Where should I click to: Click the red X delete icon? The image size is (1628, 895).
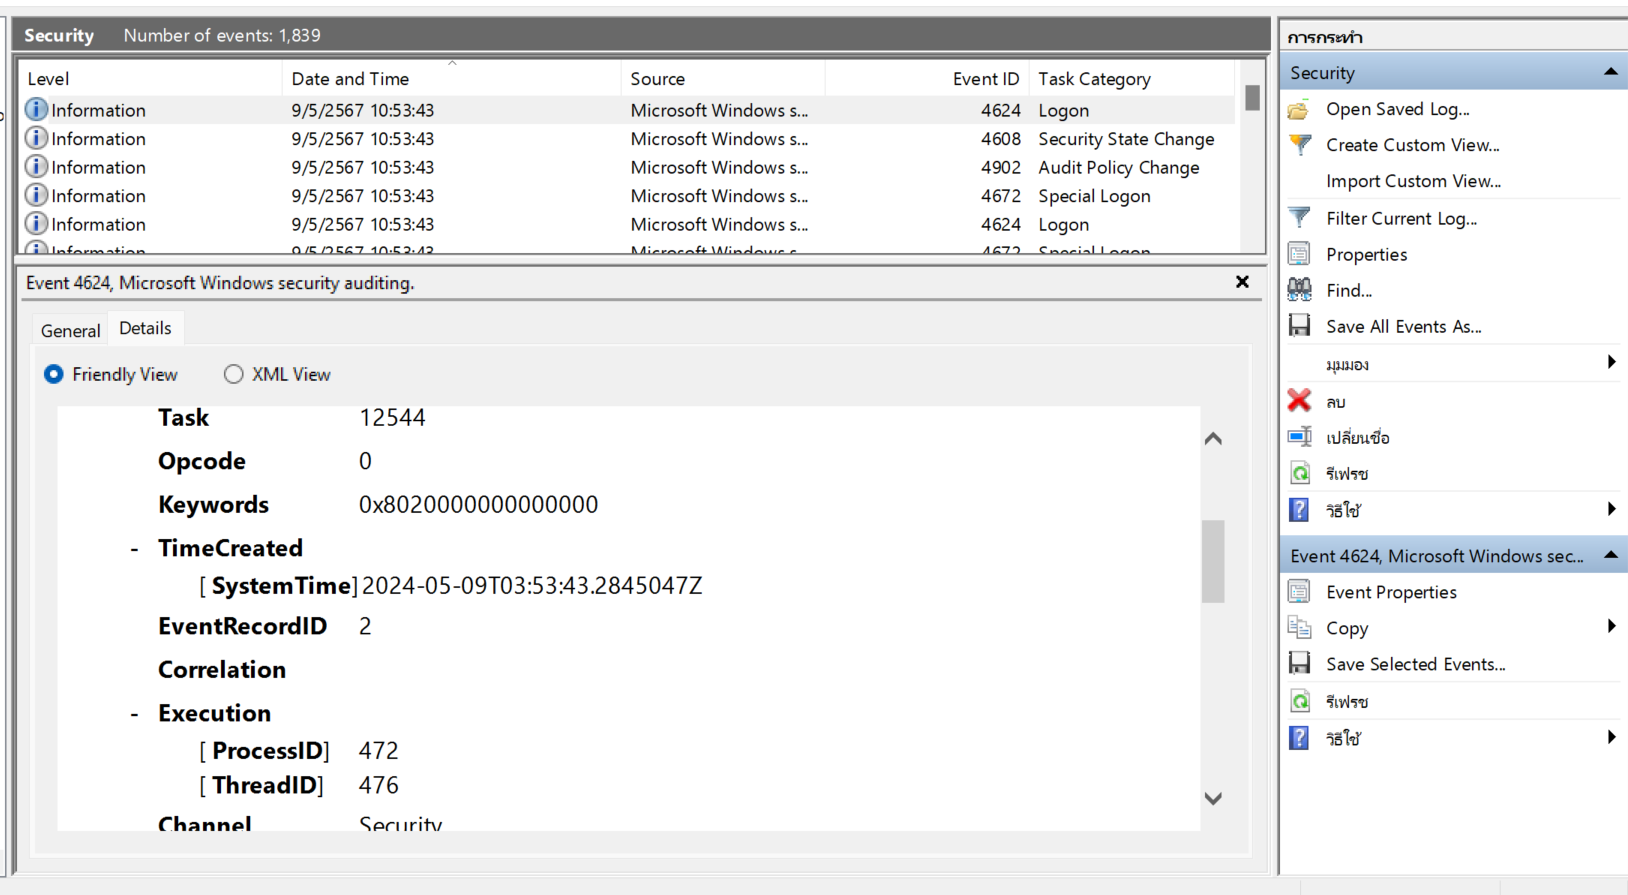click(x=1299, y=401)
